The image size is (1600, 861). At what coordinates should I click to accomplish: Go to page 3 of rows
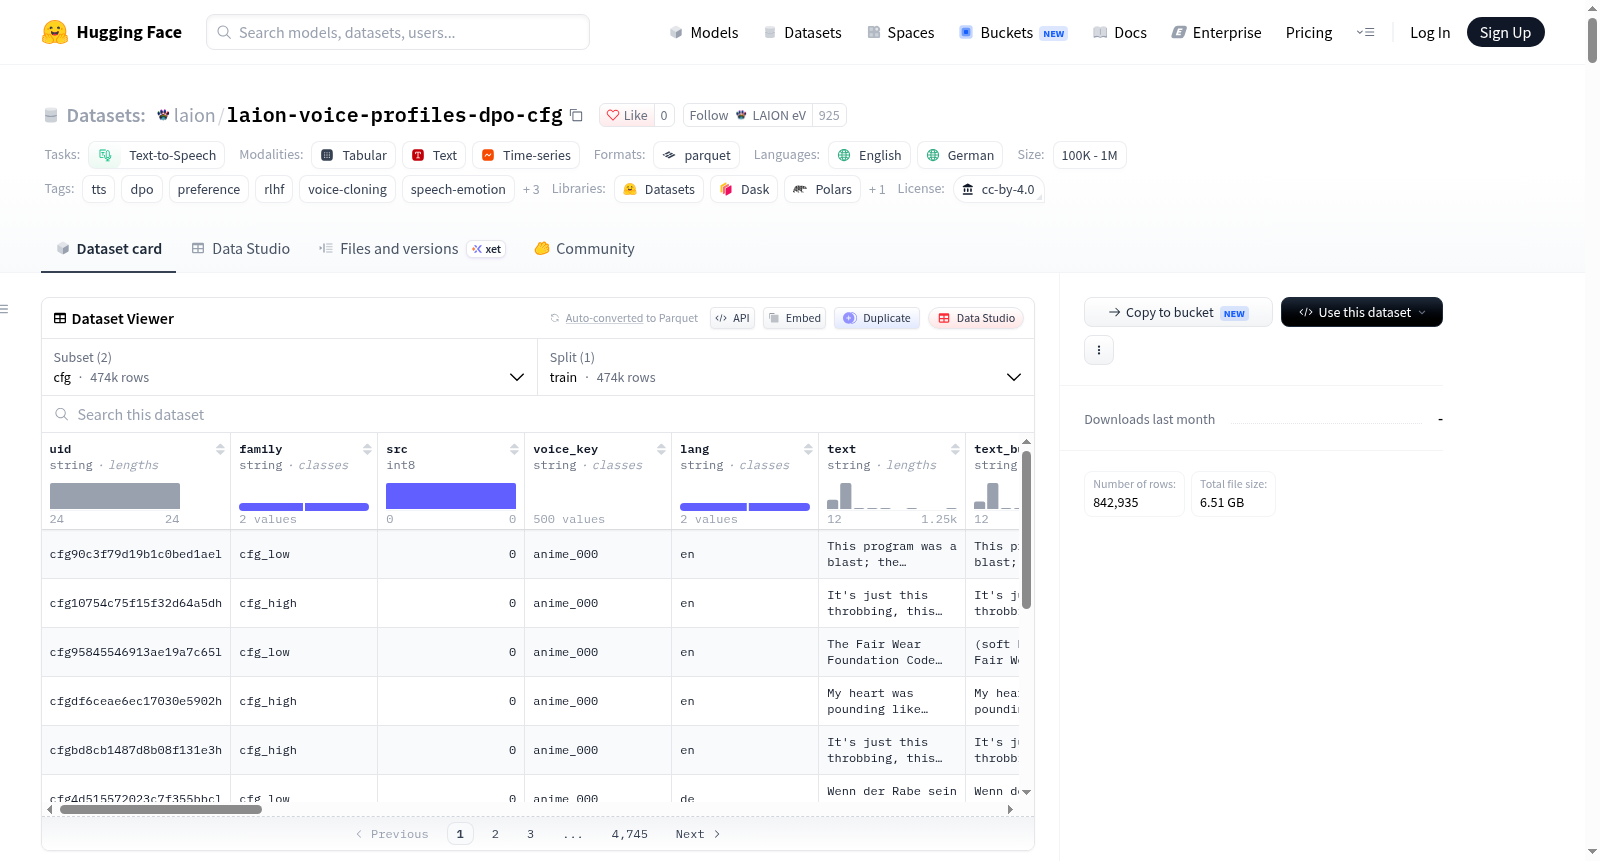coord(530,834)
